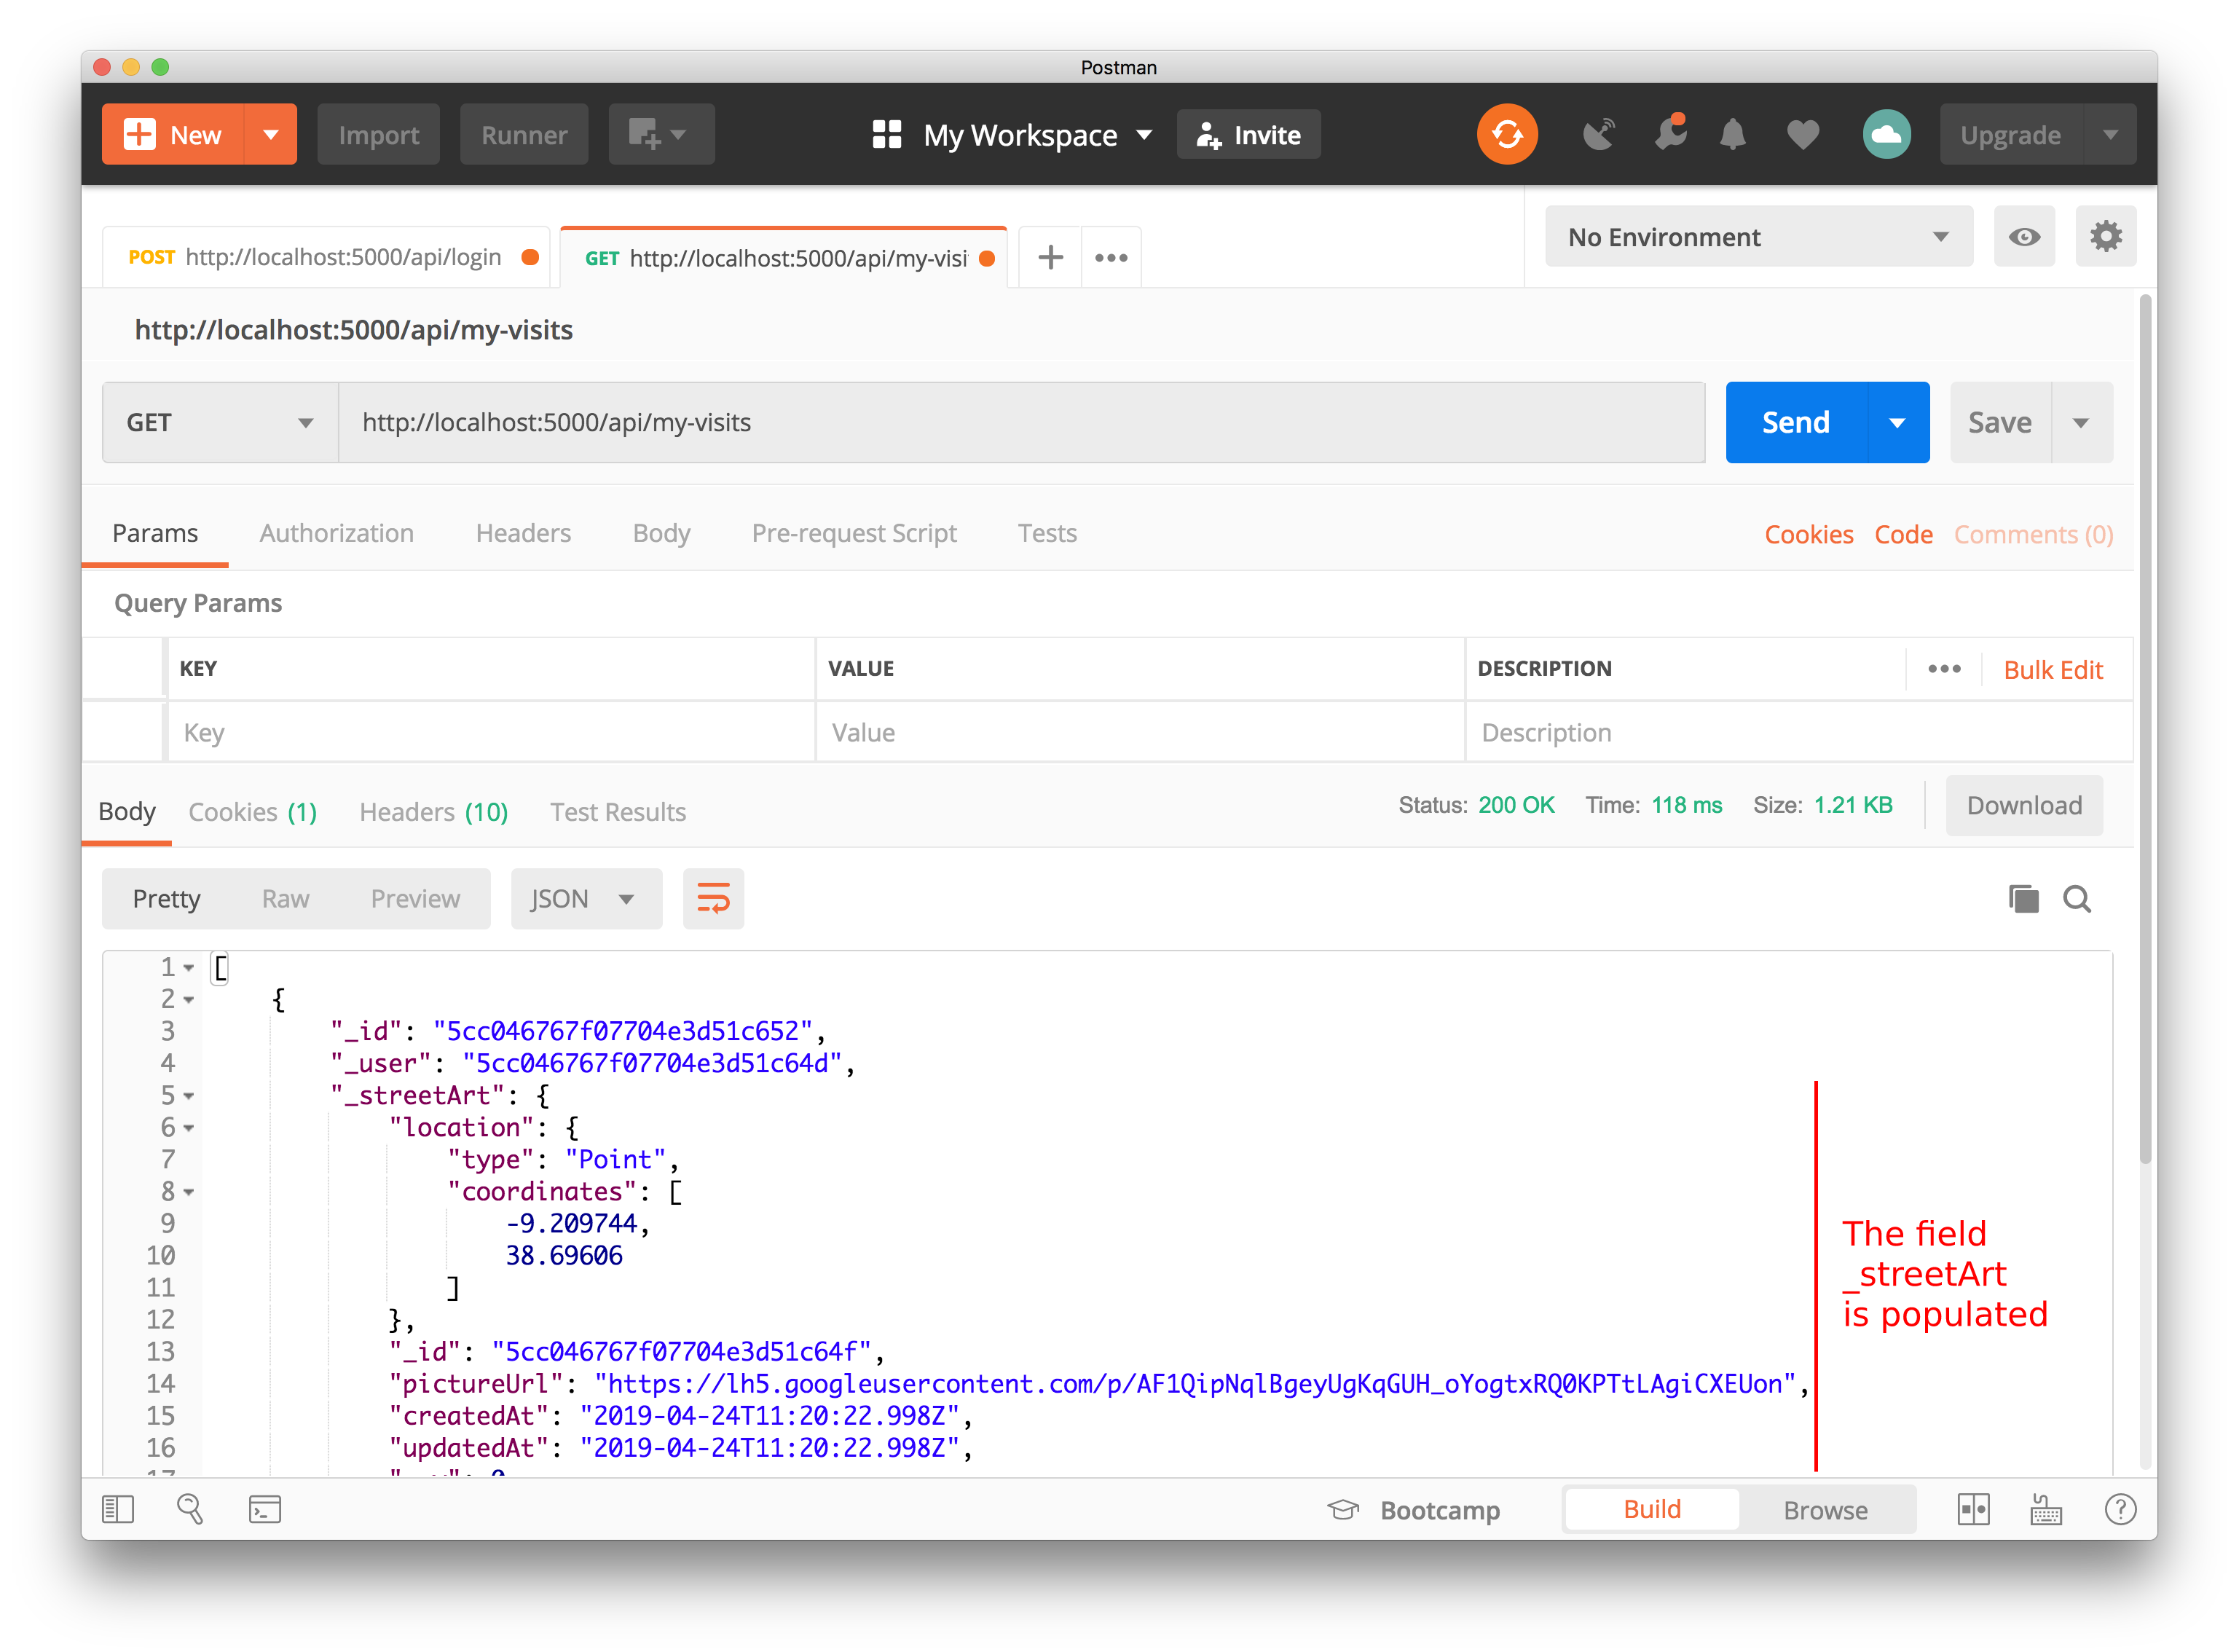Image resolution: width=2239 pixels, height=1652 pixels.
Task: Open the Manage Environments gear icon
Action: tap(2105, 237)
